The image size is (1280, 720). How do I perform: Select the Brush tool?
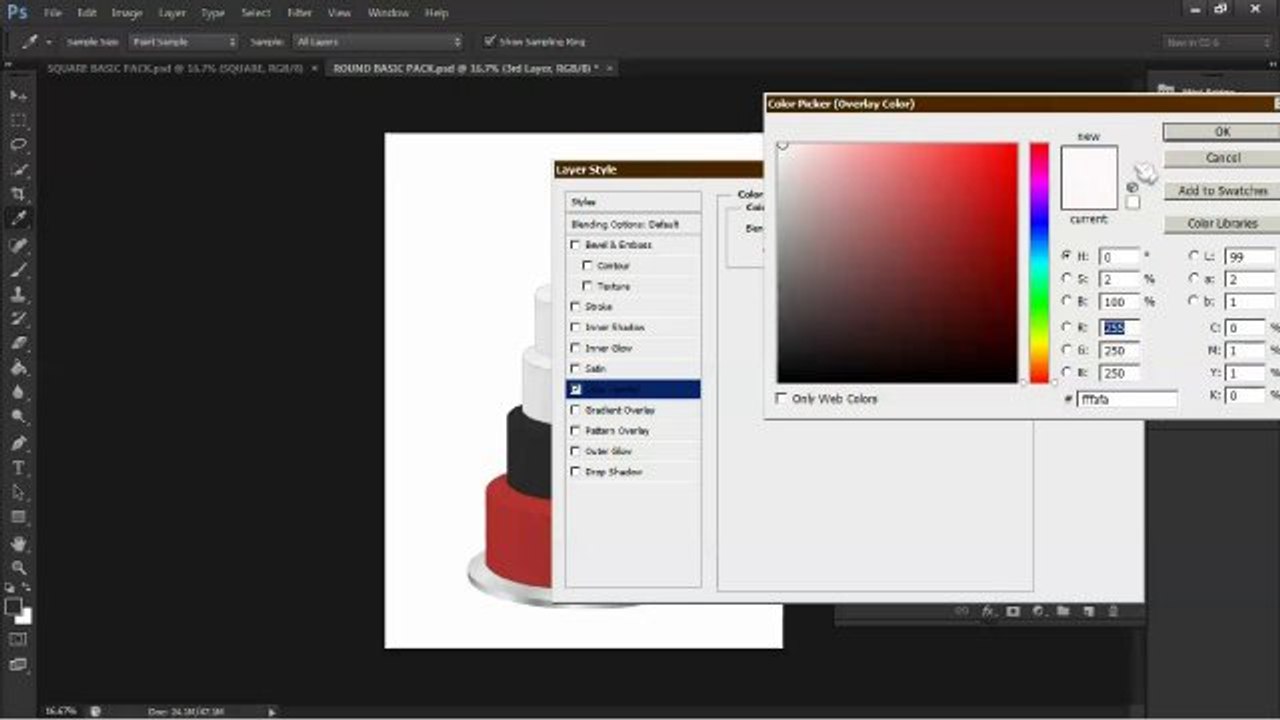(18, 270)
